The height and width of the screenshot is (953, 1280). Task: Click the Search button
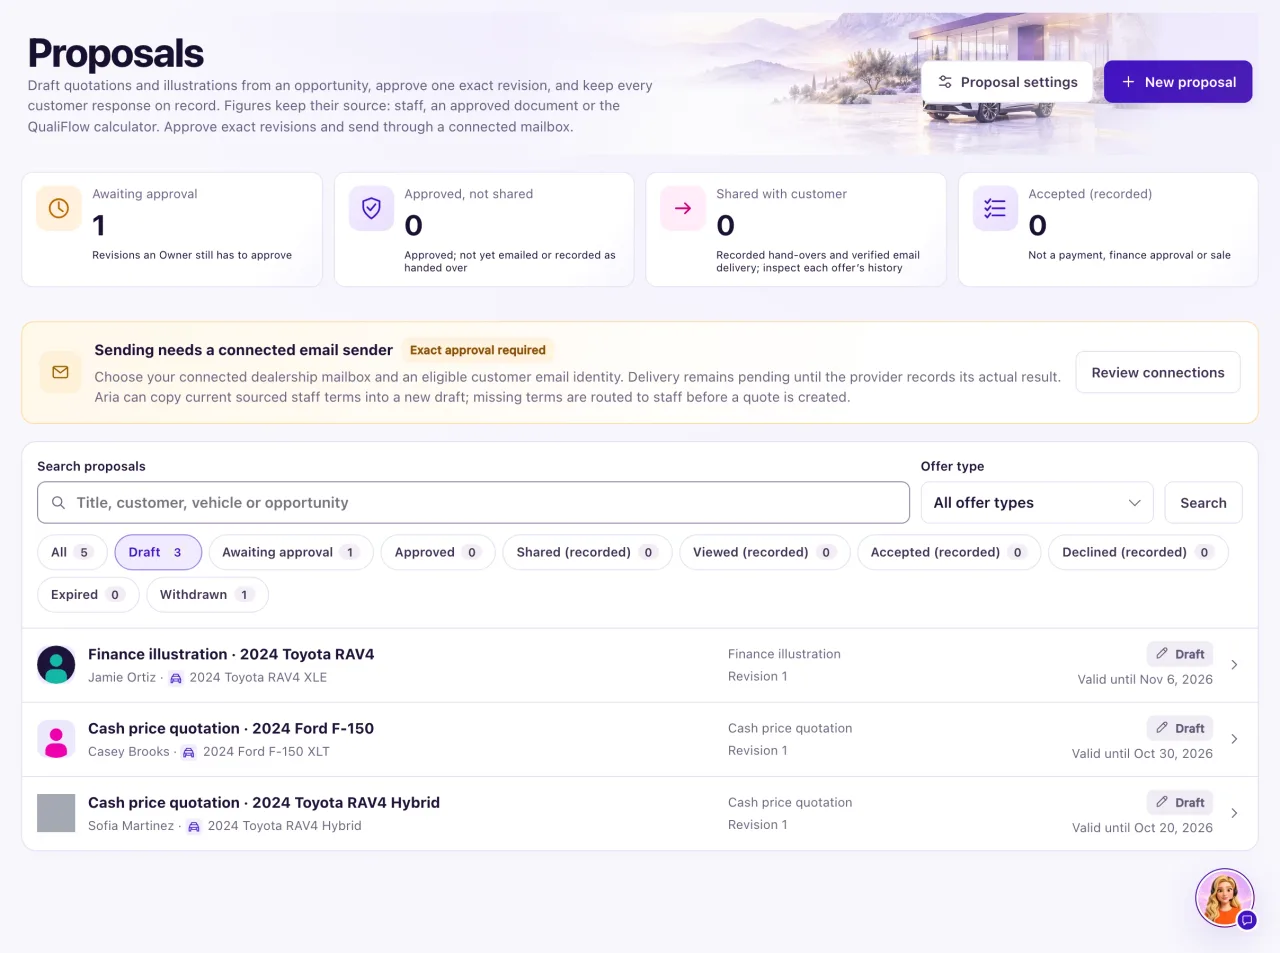(x=1203, y=503)
